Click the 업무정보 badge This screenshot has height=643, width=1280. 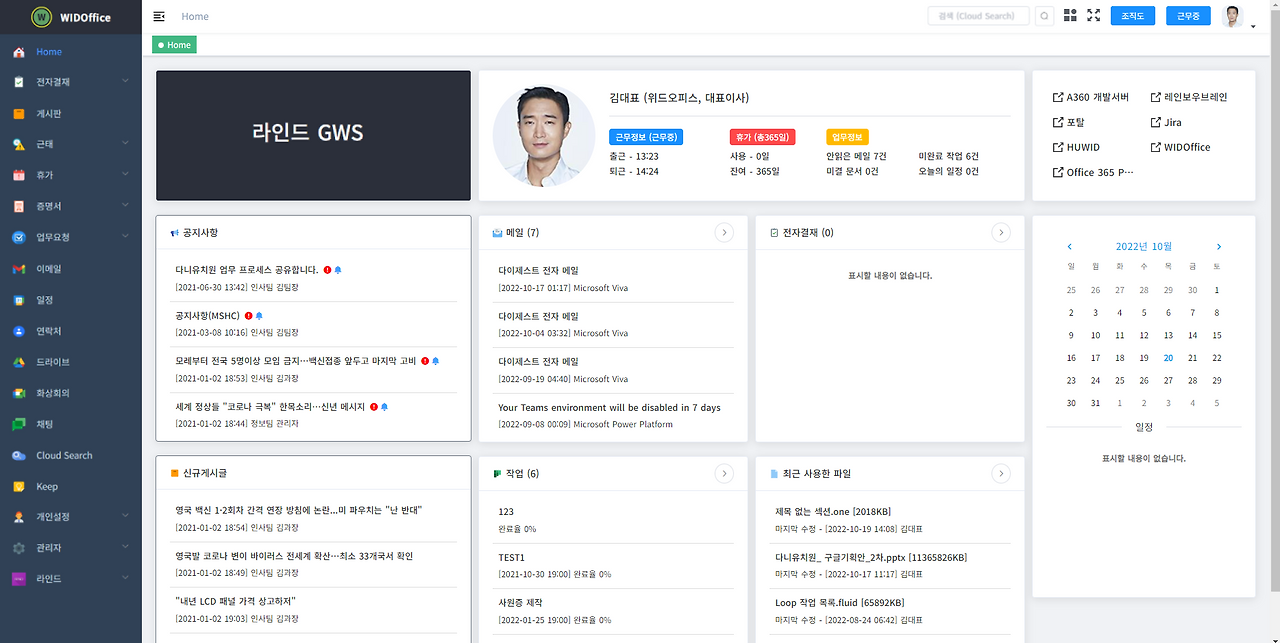(847, 137)
